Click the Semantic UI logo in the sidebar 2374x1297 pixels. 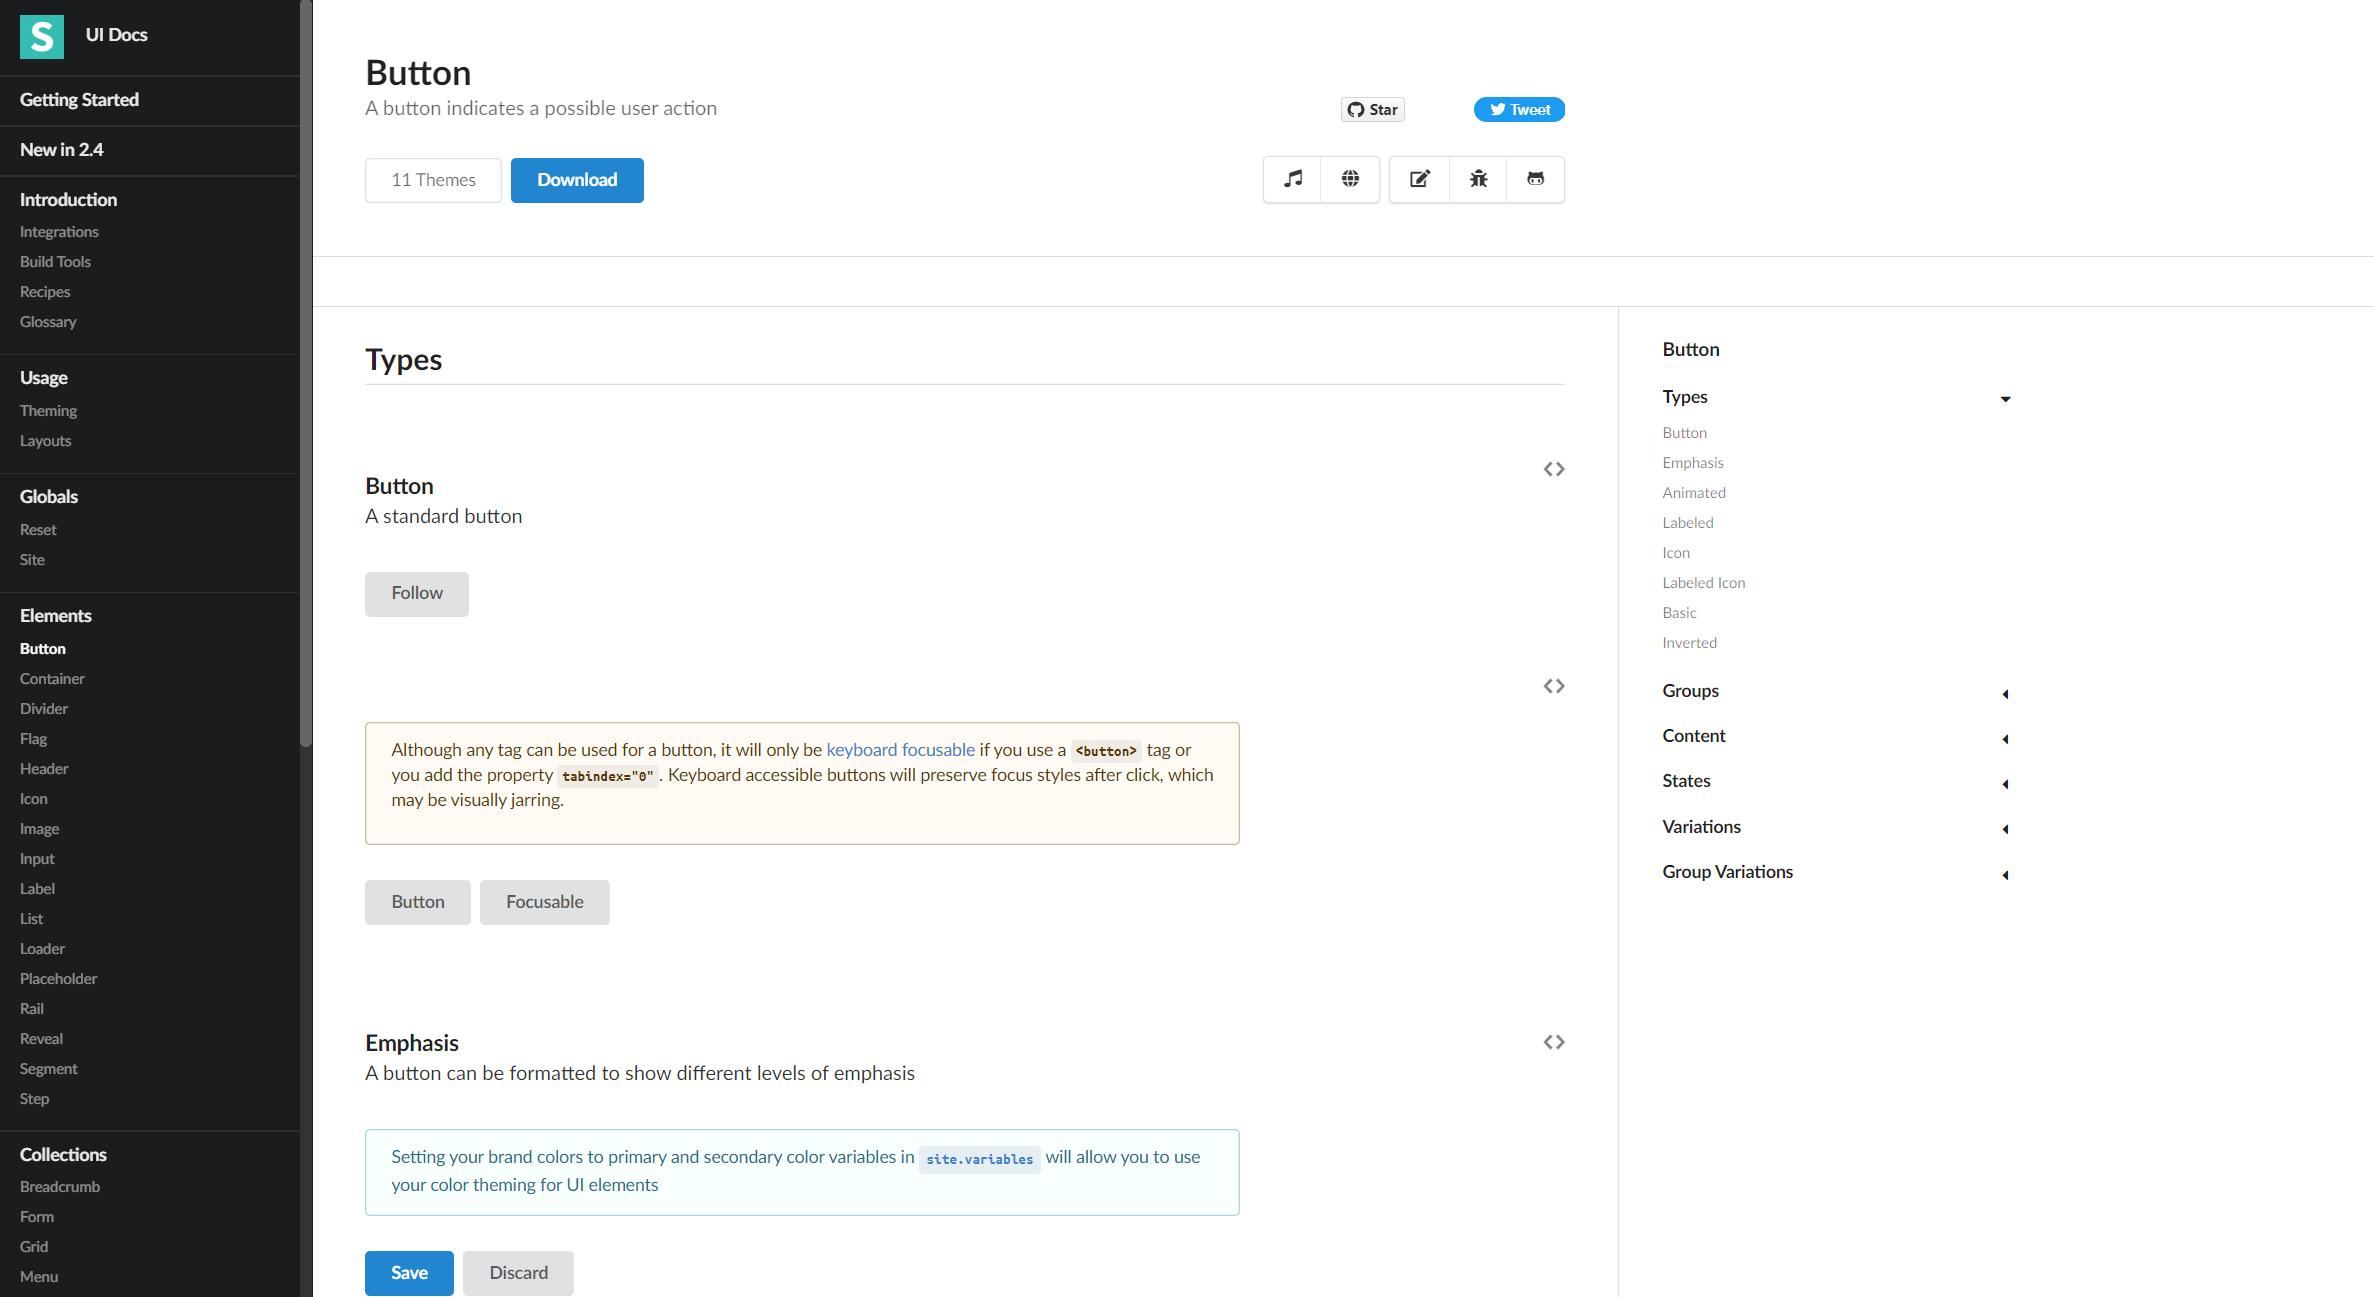point(42,36)
